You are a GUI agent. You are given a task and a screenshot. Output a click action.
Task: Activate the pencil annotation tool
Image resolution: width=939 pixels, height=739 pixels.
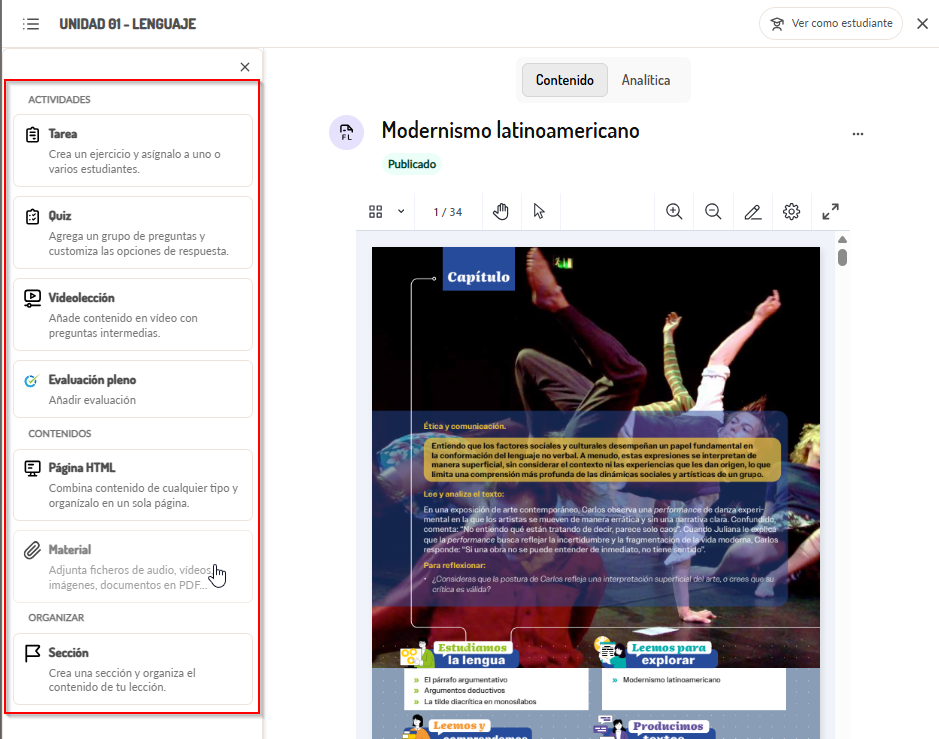[753, 211]
